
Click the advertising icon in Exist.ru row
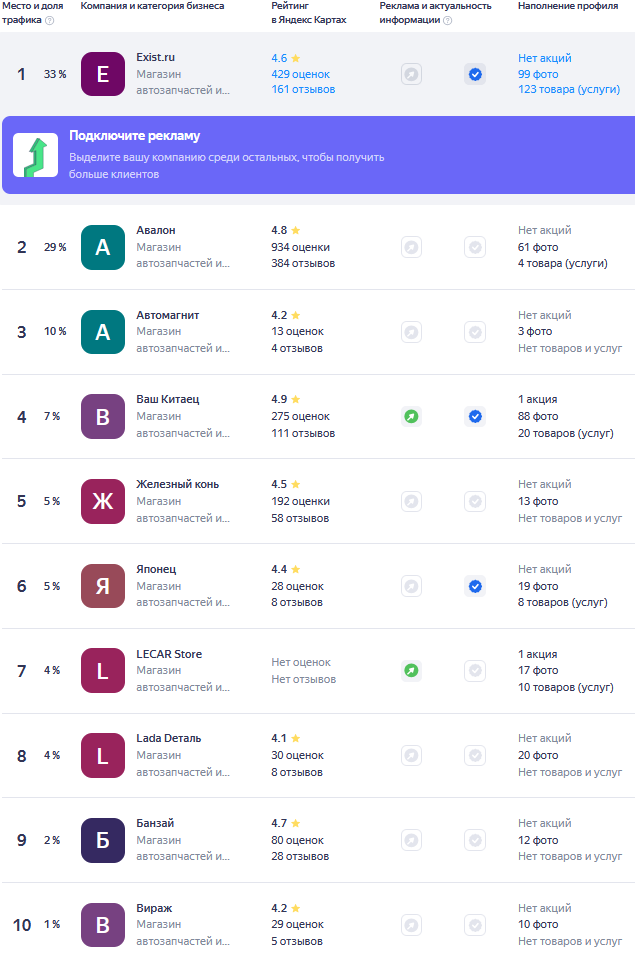tap(411, 74)
